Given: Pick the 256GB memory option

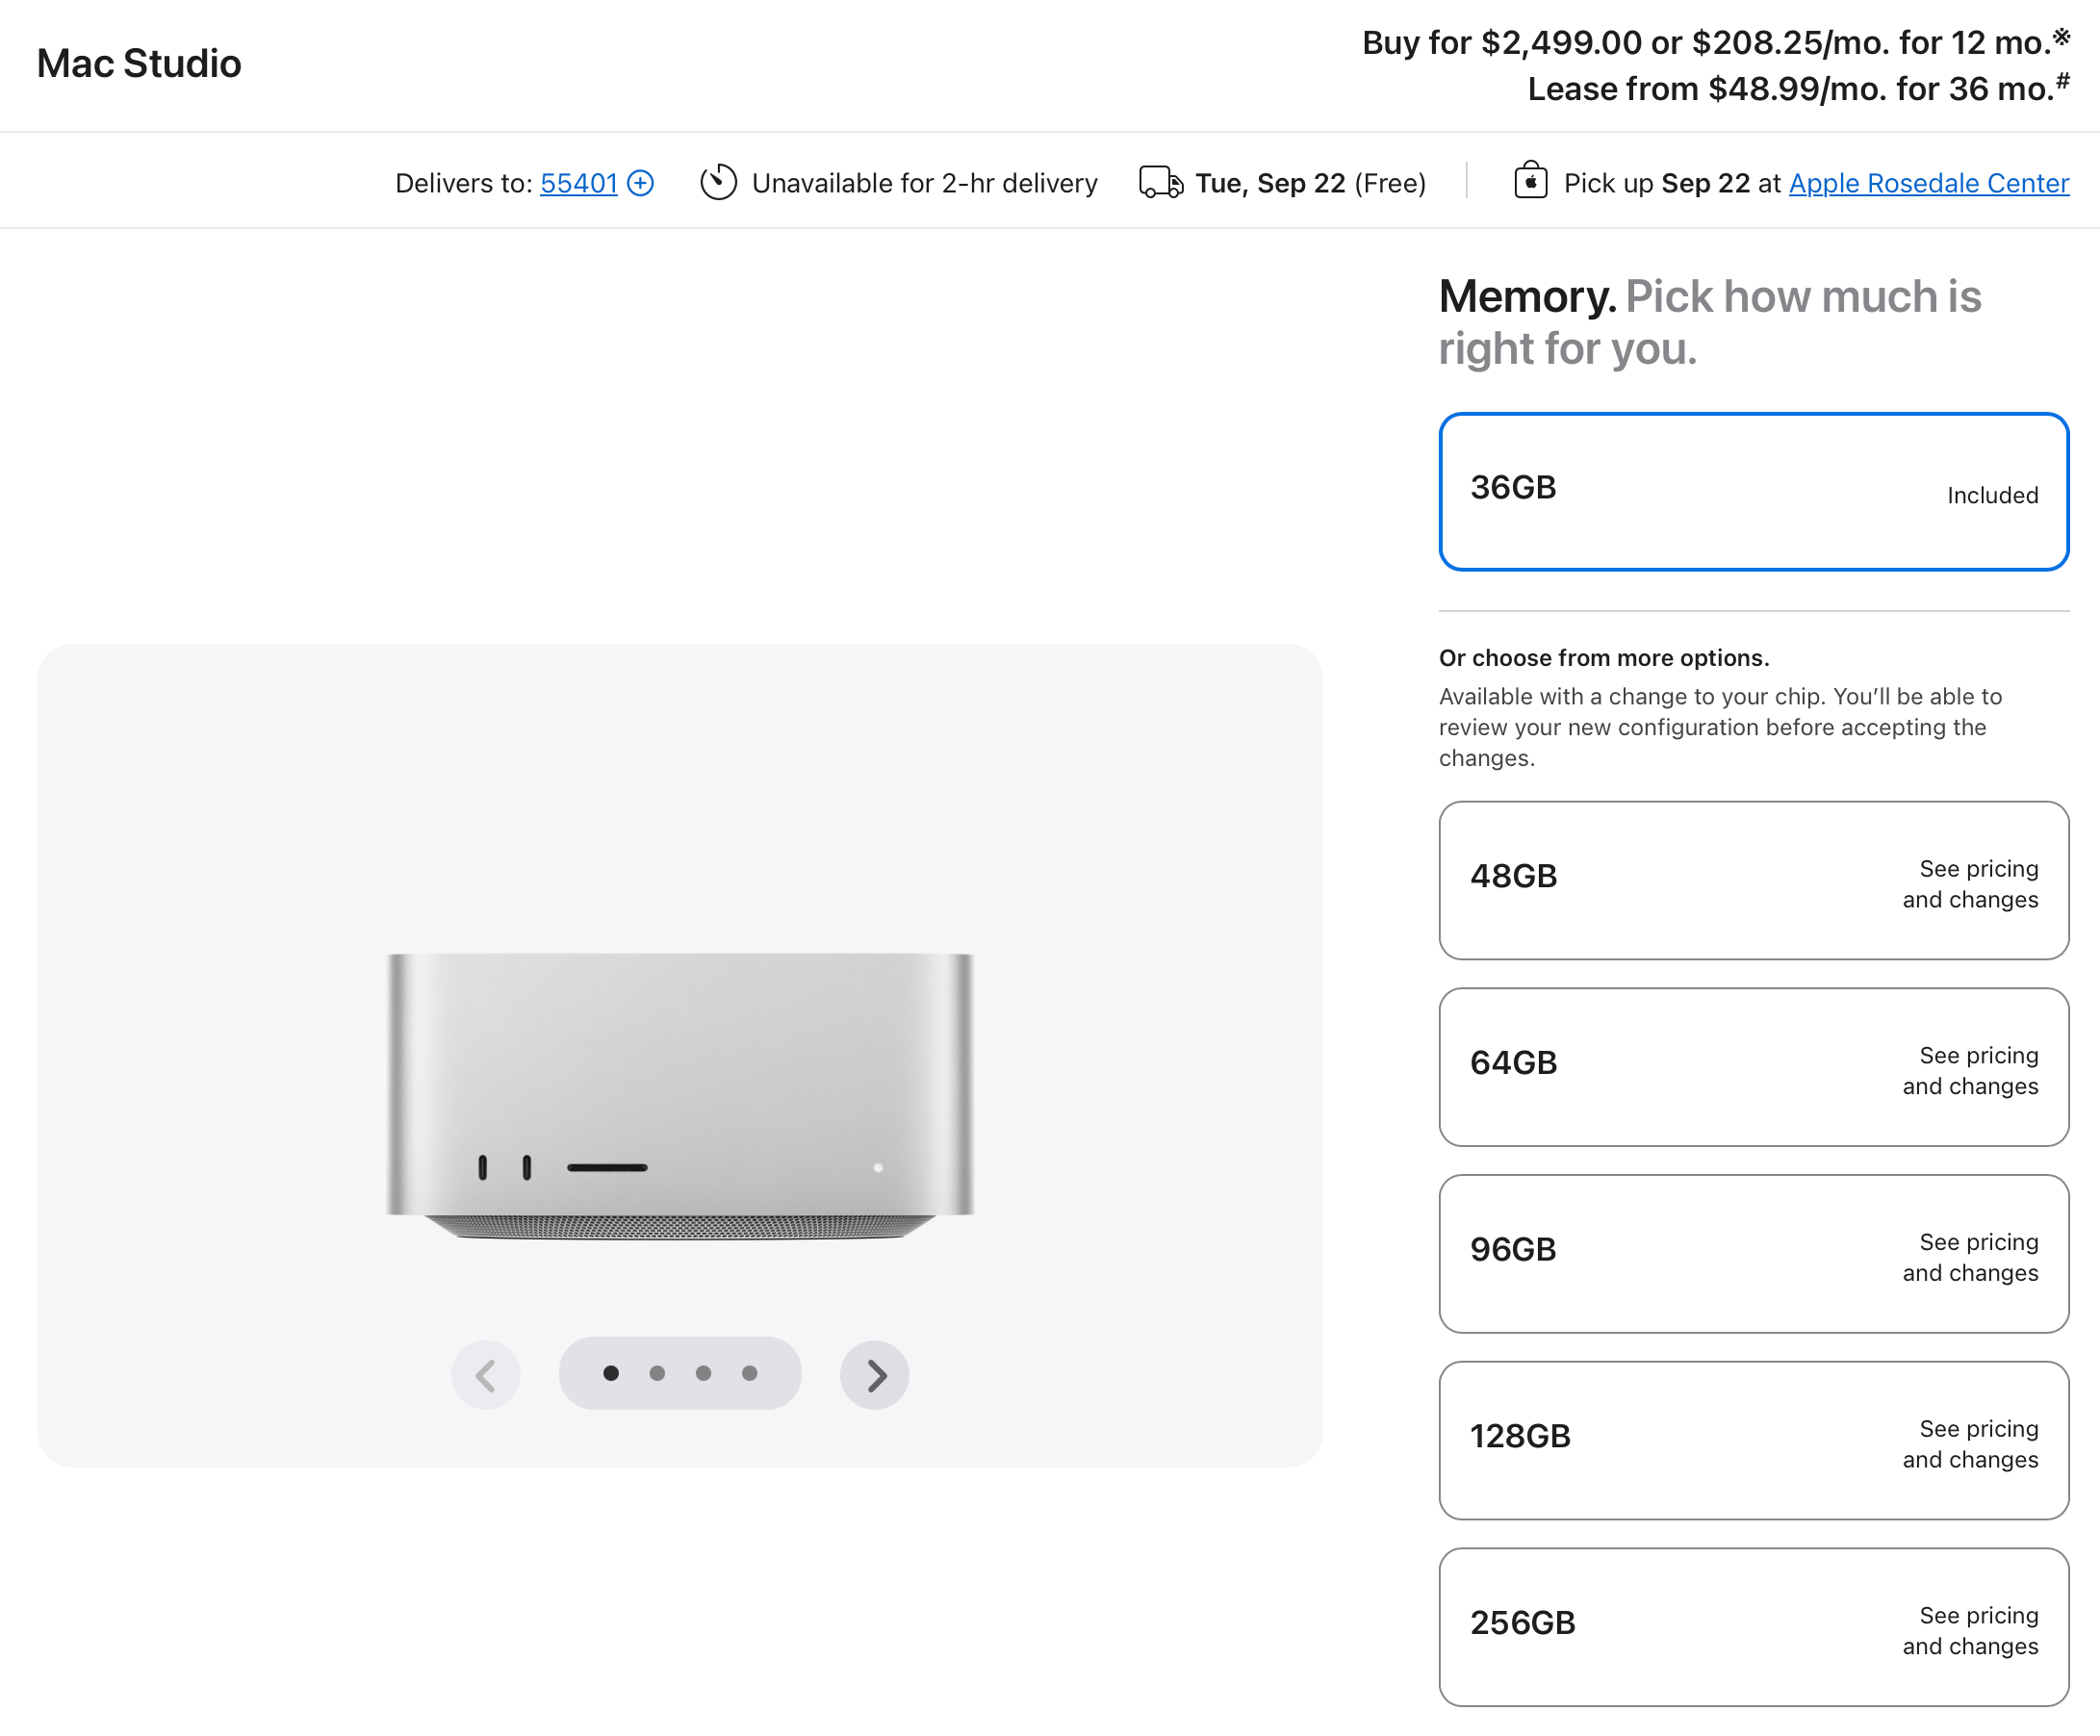Looking at the screenshot, I should [x=1753, y=1628].
